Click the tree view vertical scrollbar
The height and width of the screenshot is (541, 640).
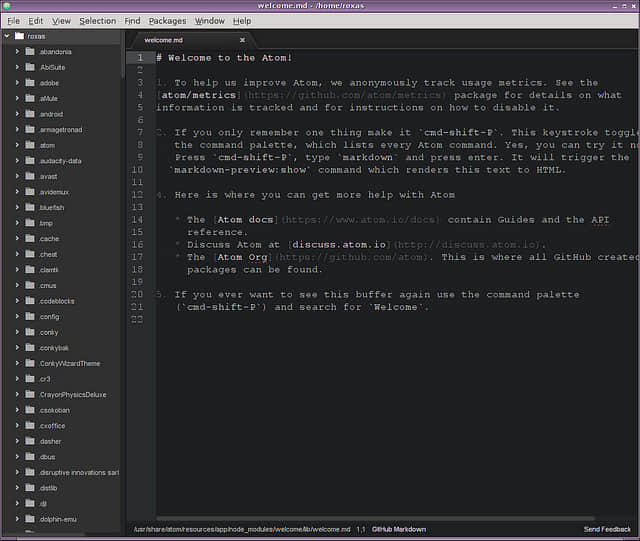coord(123,55)
